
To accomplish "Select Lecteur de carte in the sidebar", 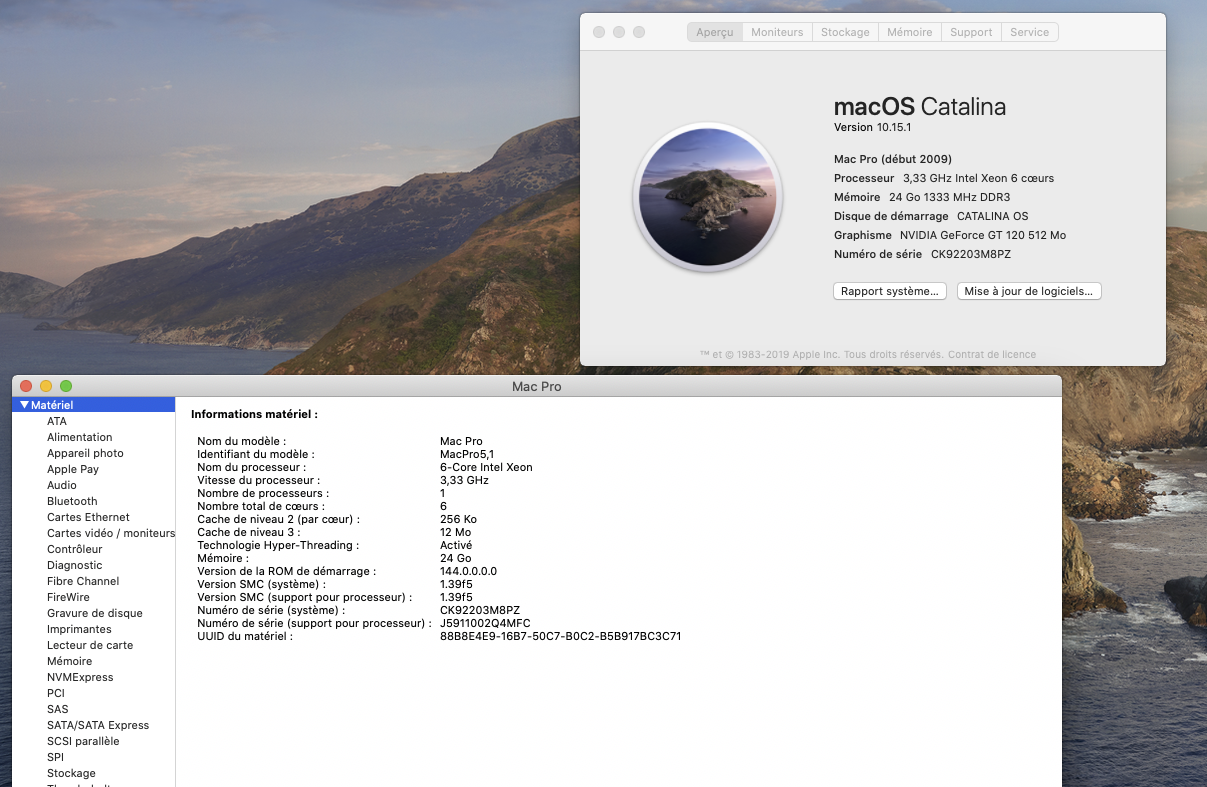I will pyautogui.click(x=90, y=645).
